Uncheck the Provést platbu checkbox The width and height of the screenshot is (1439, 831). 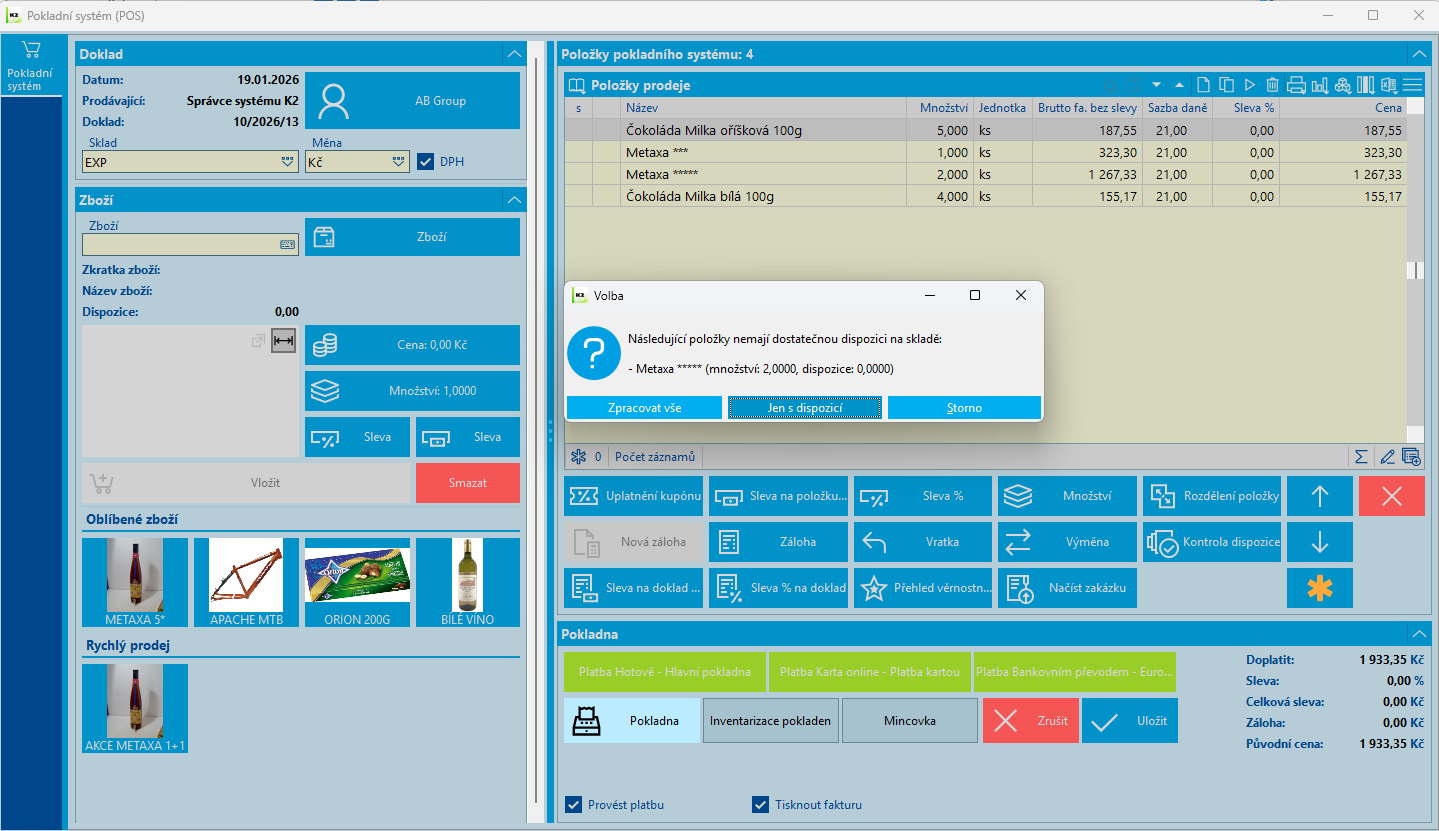tap(574, 804)
